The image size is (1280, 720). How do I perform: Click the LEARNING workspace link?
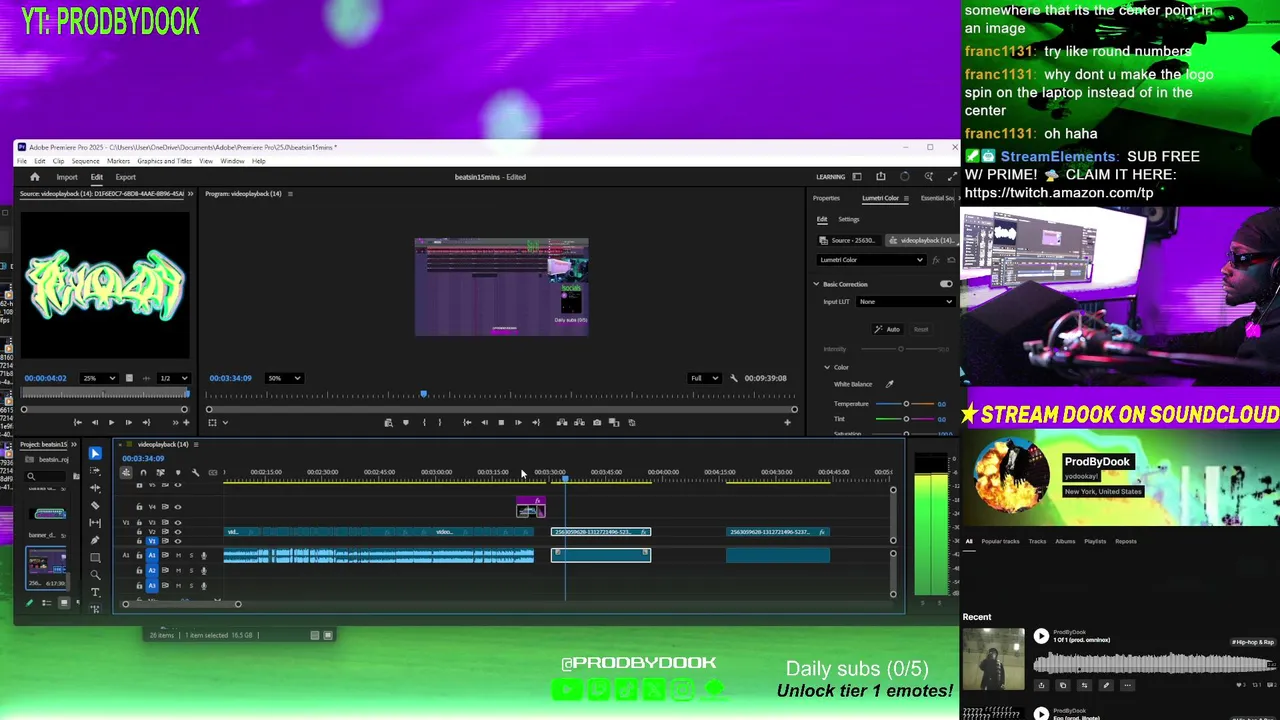pyautogui.click(x=830, y=177)
